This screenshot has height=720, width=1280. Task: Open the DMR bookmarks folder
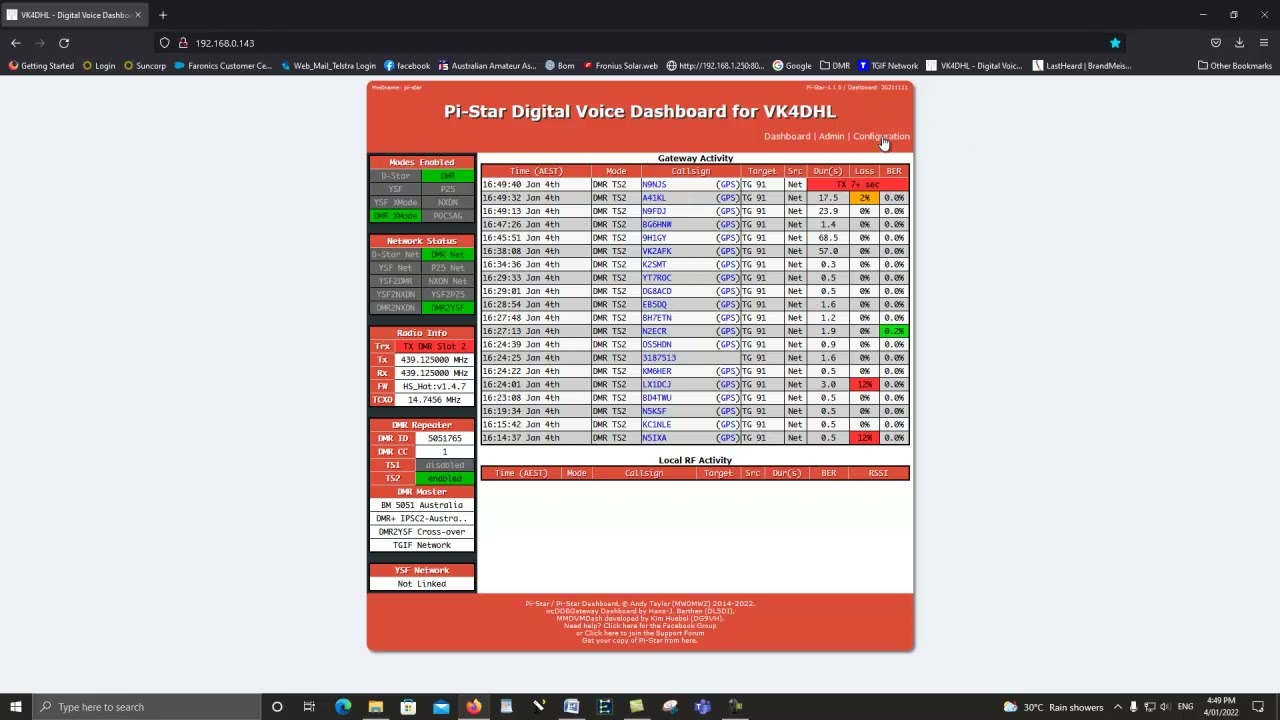835,66
